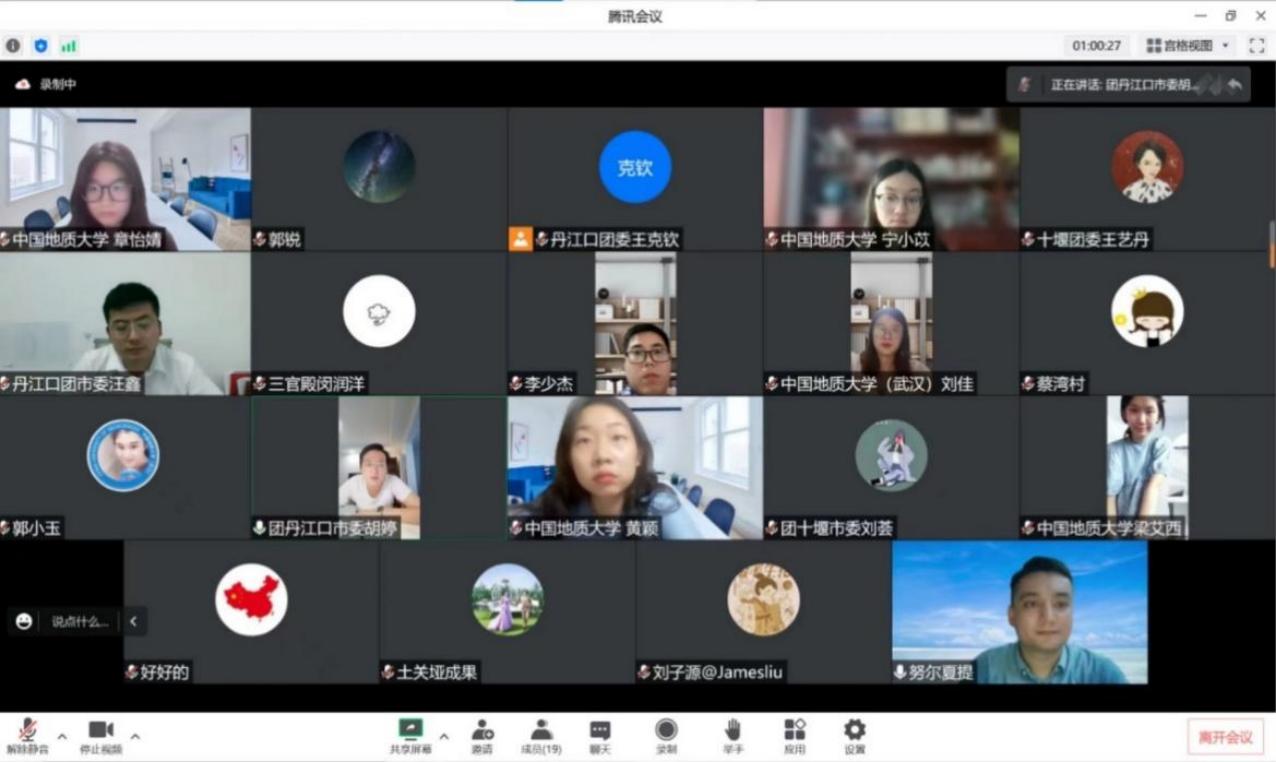Click the green network signal icon

69,46
